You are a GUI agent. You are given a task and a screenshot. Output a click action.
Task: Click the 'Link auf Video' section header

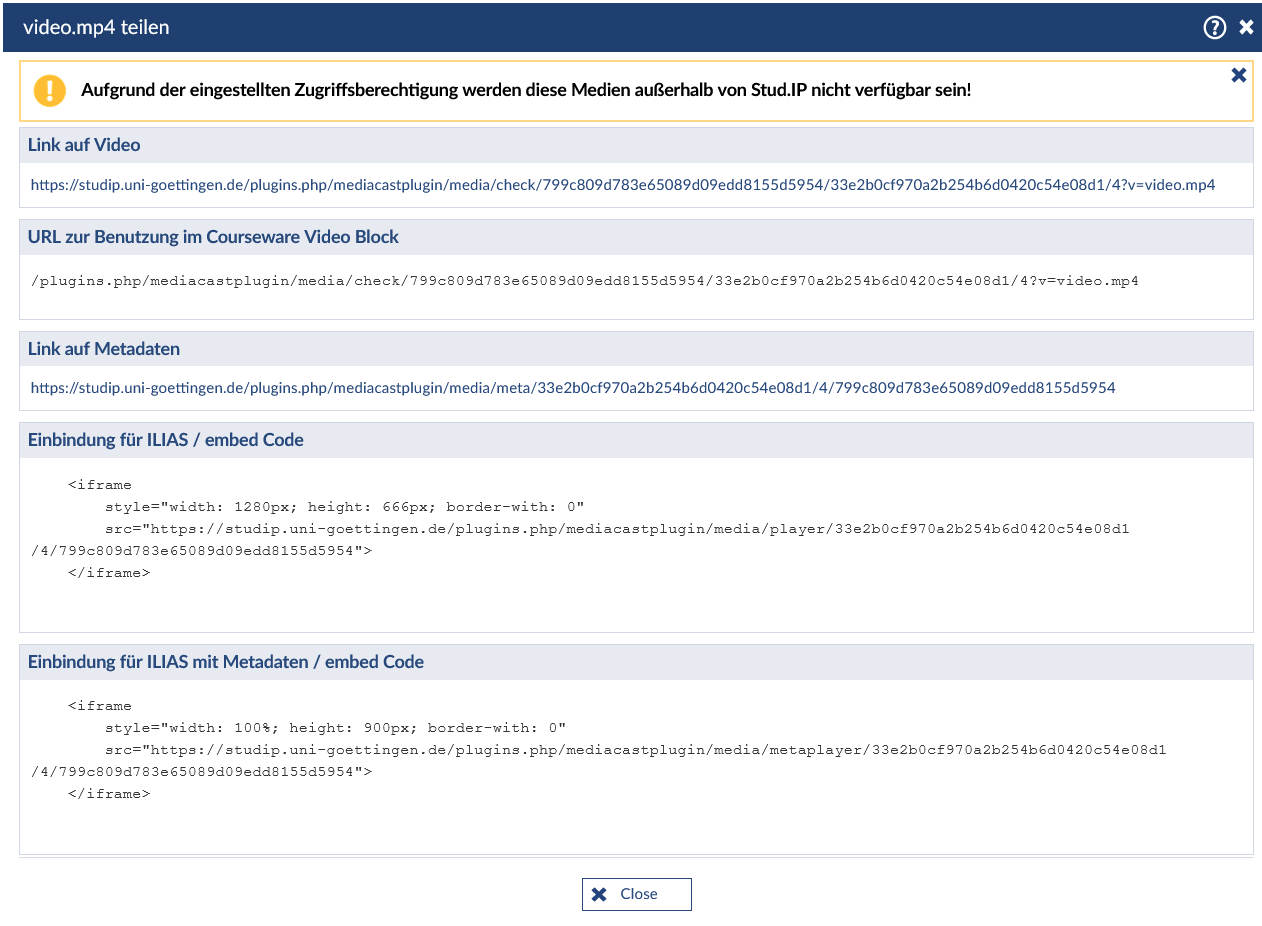tap(84, 145)
